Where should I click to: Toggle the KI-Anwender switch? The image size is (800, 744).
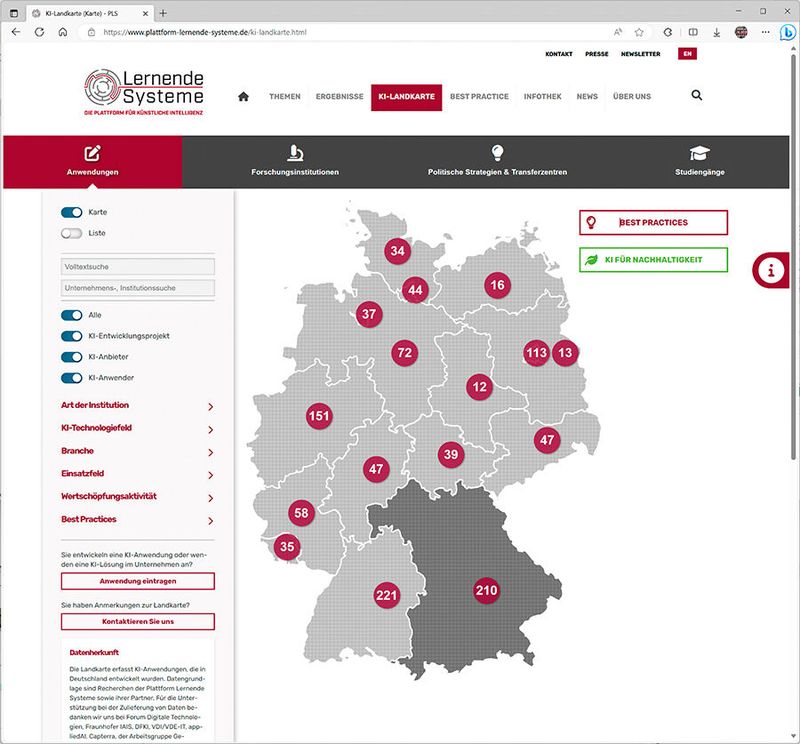71,378
